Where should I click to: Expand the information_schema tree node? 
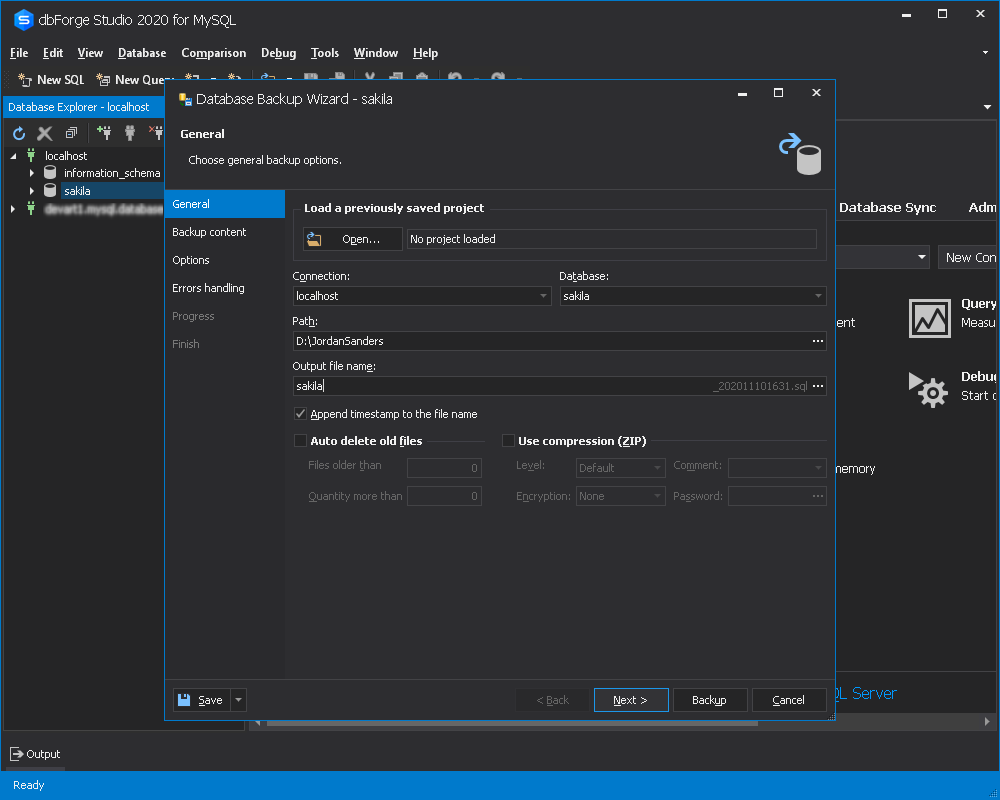[31, 173]
